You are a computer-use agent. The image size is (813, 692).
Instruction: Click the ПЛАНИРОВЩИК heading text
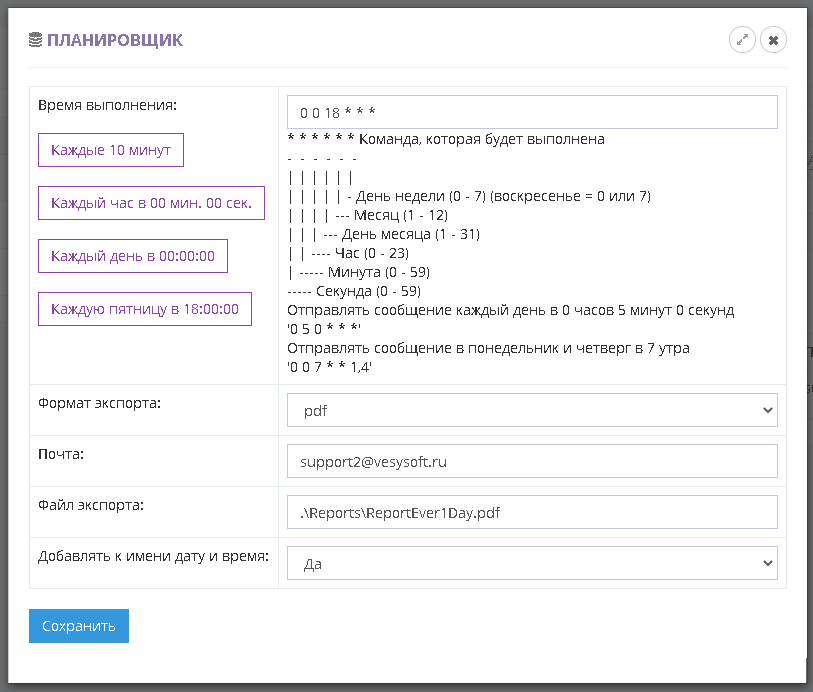(115, 40)
